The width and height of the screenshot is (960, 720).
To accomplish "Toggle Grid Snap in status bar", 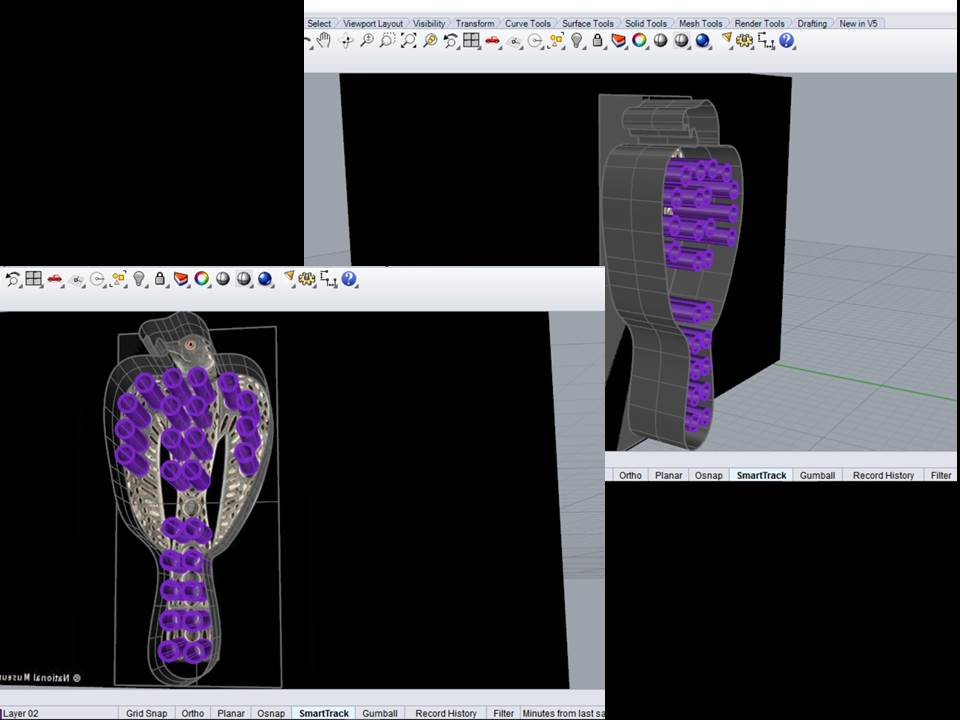I will [x=146, y=713].
